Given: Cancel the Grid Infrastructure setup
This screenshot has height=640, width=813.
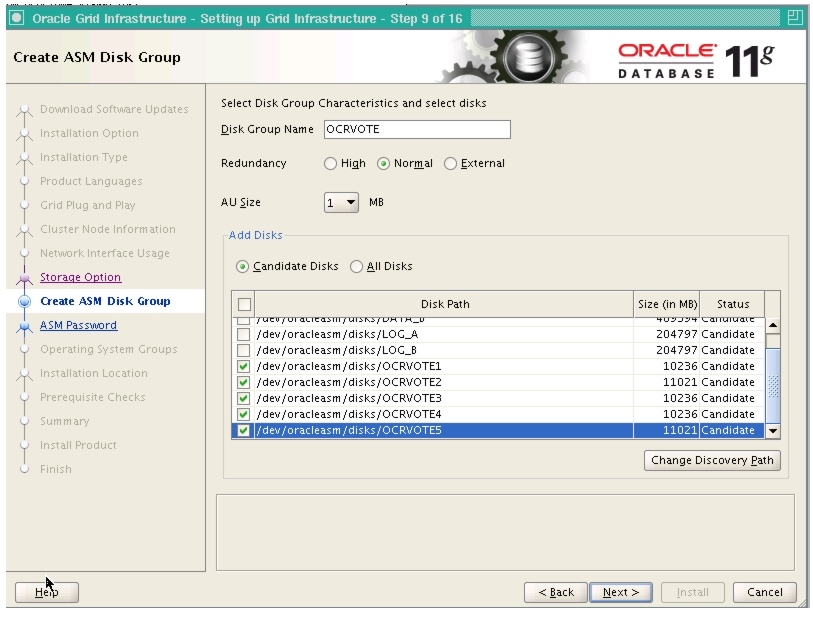Looking at the screenshot, I should 765,592.
